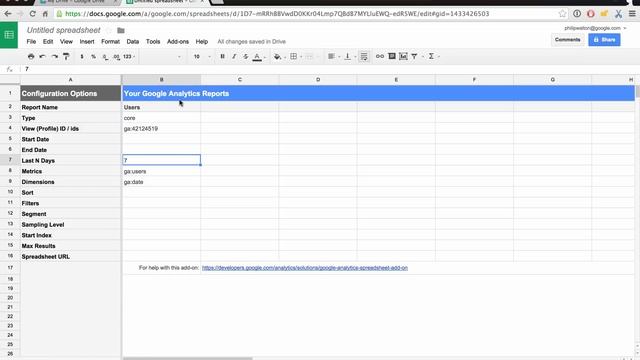This screenshot has width=640, height=360.
Task: Insert a comment
Action: pyautogui.click(x=392, y=56)
